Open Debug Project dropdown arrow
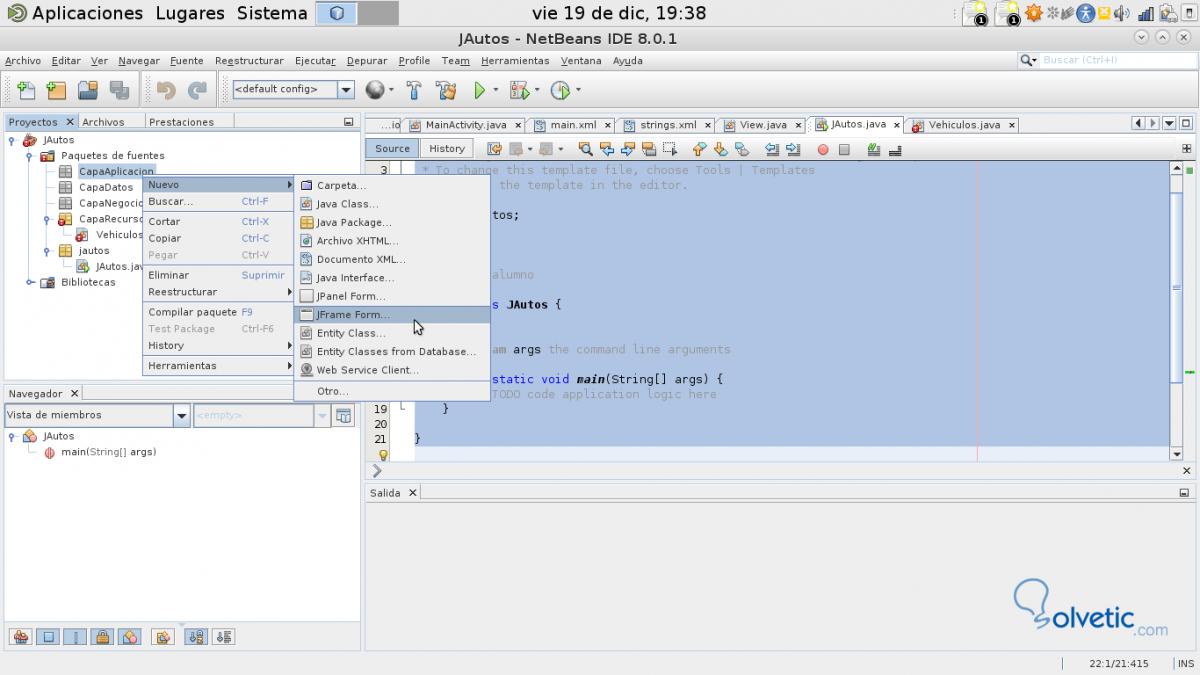 tap(537, 90)
